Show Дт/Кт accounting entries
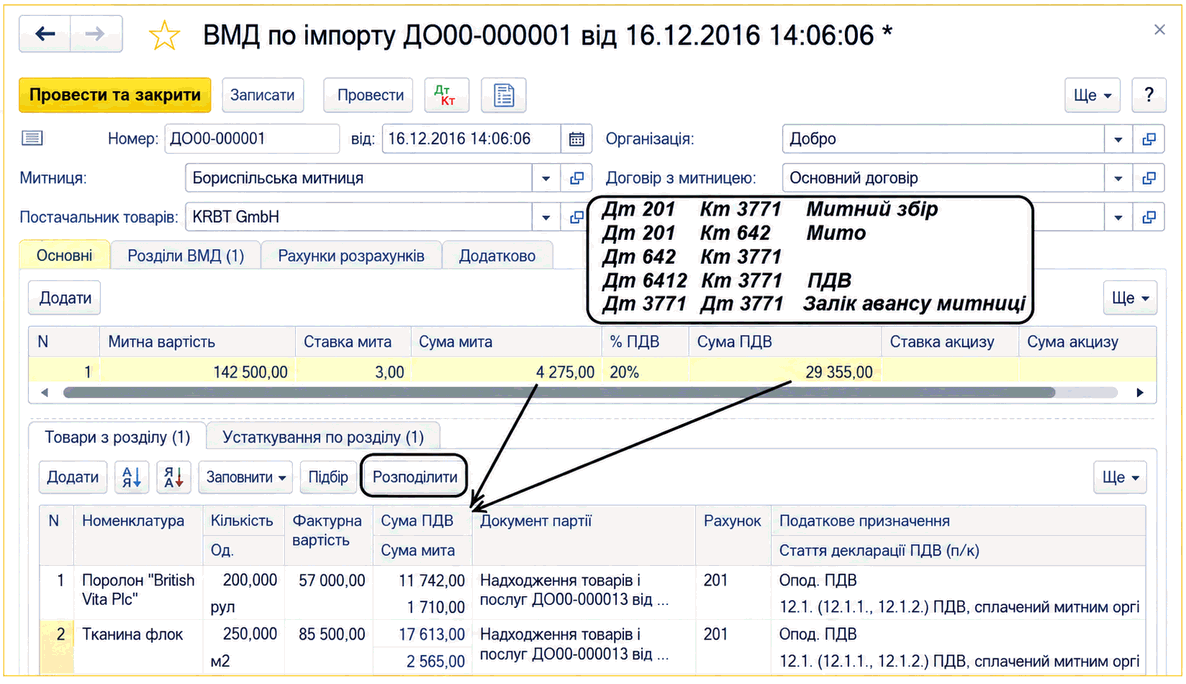Viewport: 1186px width, 684px height. [446, 95]
